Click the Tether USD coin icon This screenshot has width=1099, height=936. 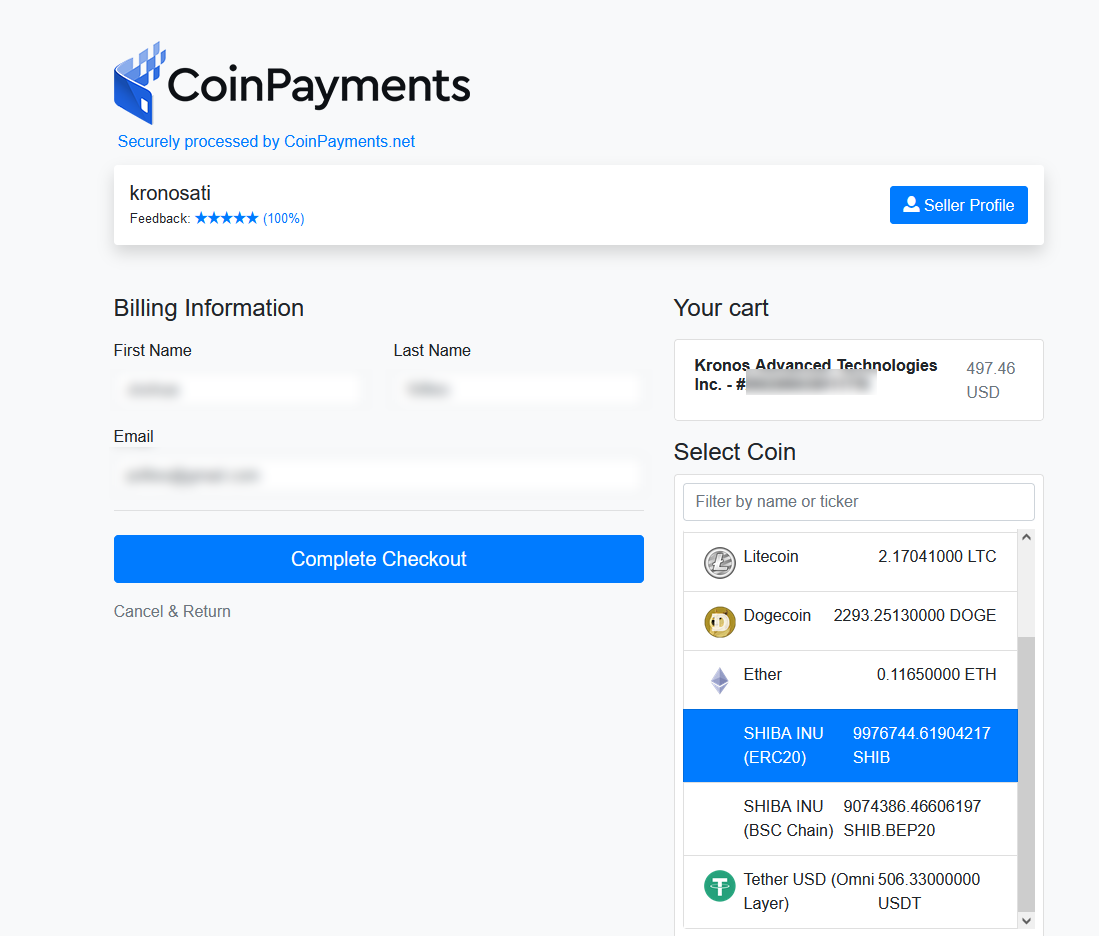tap(719, 886)
